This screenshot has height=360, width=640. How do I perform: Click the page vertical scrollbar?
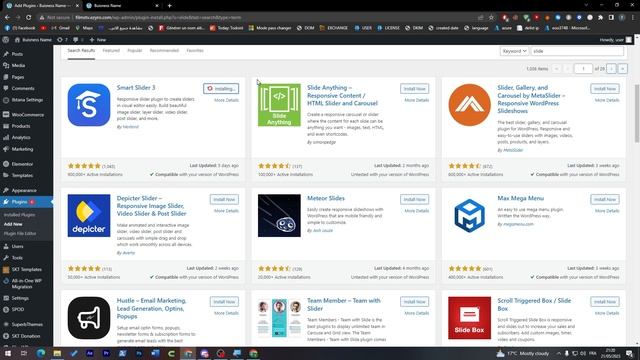point(637,113)
